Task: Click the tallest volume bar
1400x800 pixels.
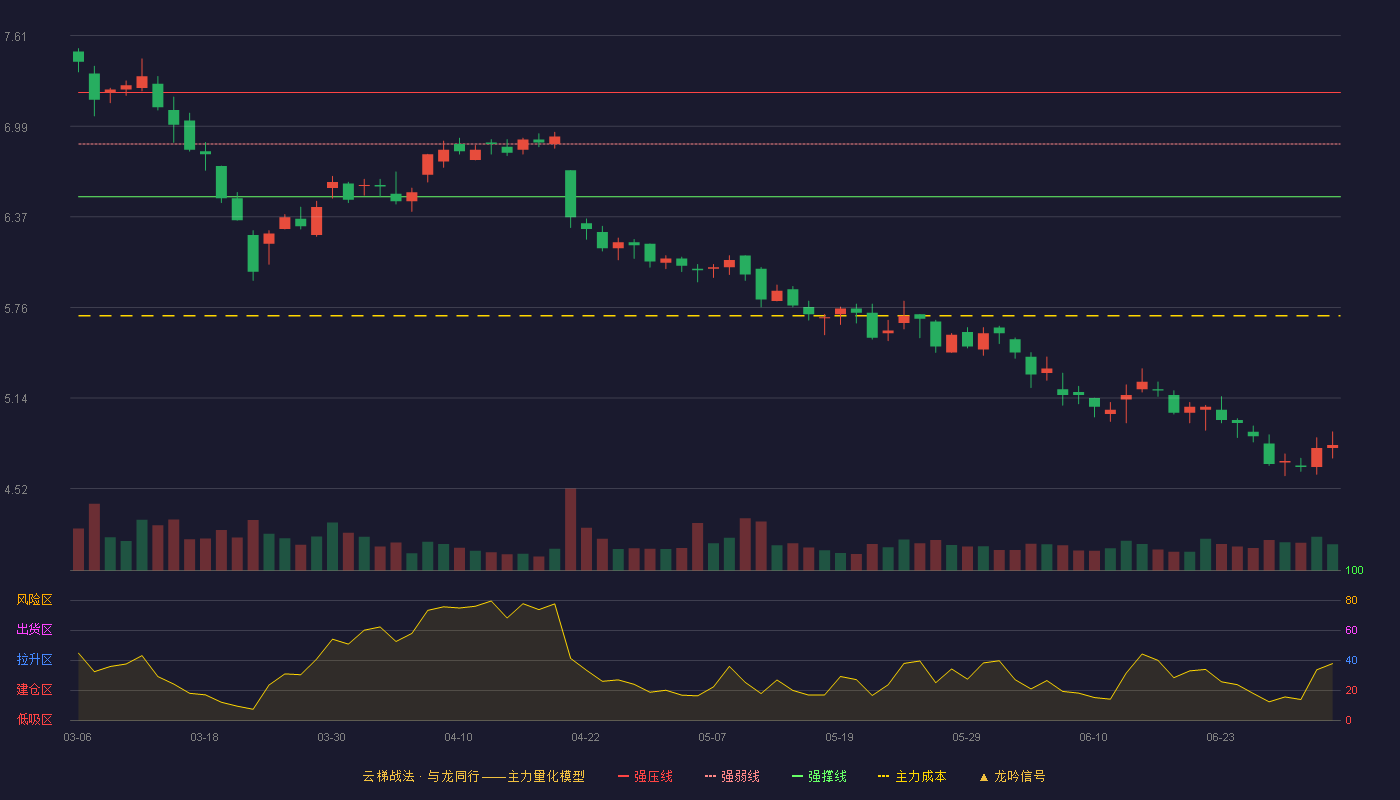Action: tap(570, 529)
